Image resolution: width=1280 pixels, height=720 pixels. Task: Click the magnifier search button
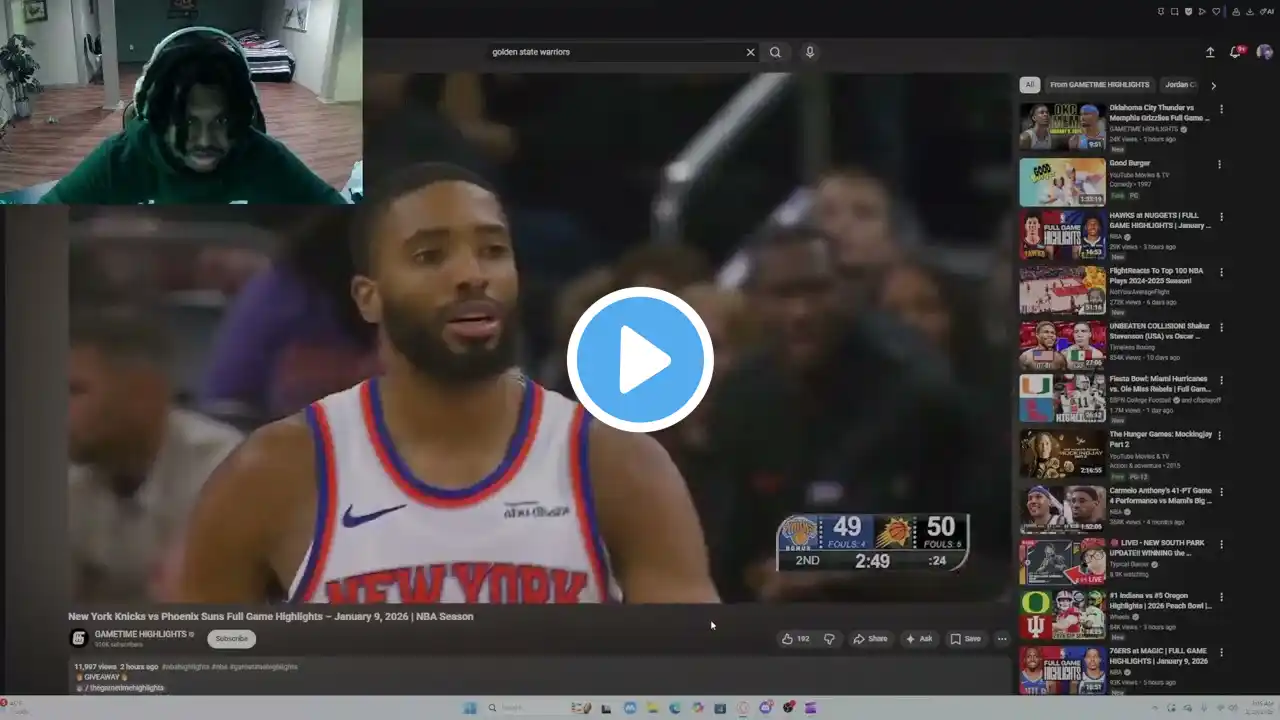tap(775, 52)
